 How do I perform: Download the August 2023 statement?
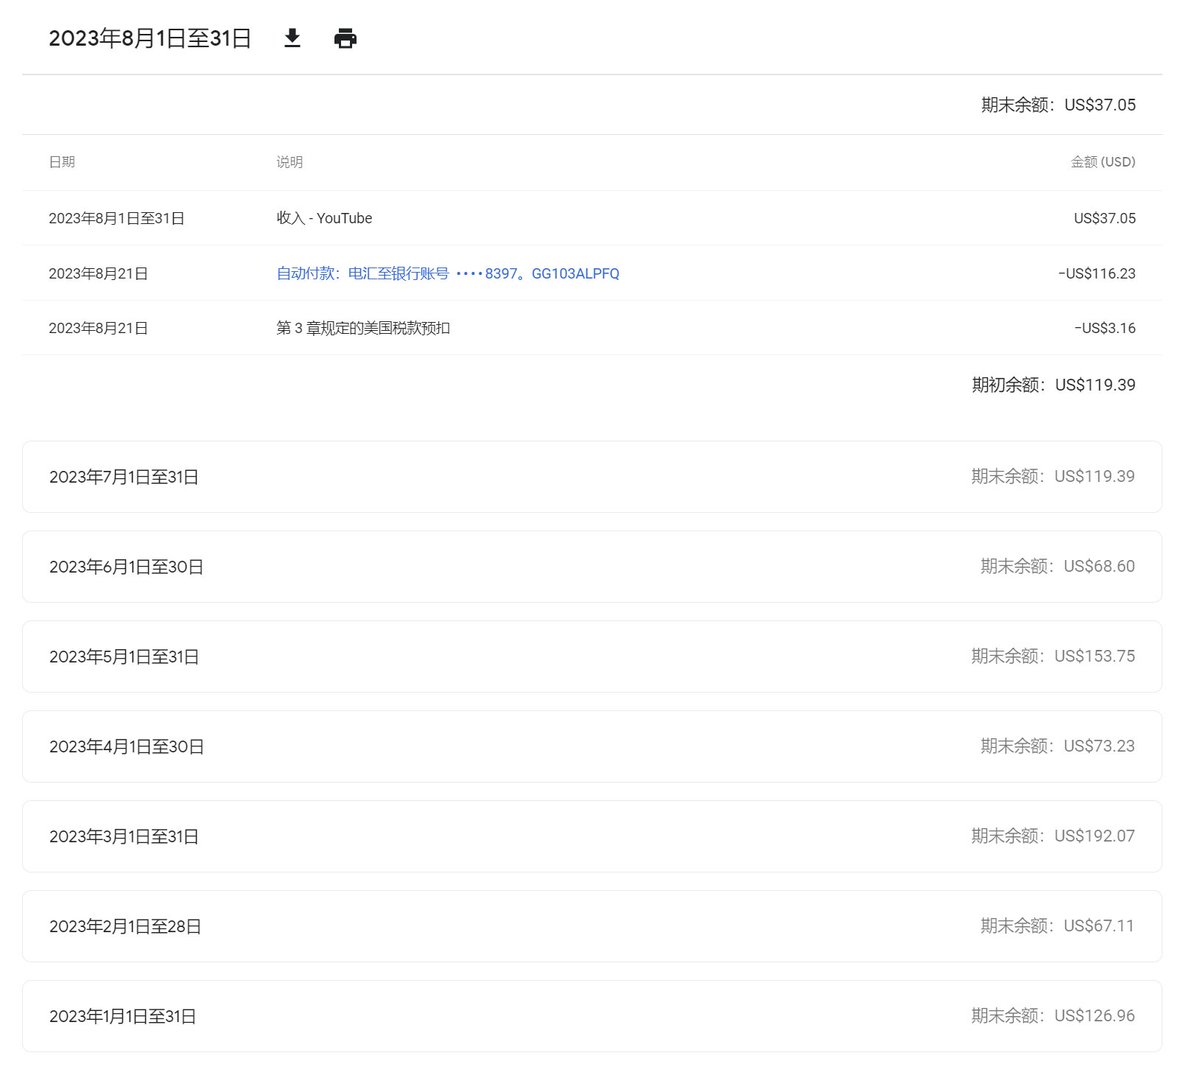pyautogui.click(x=292, y=39)
